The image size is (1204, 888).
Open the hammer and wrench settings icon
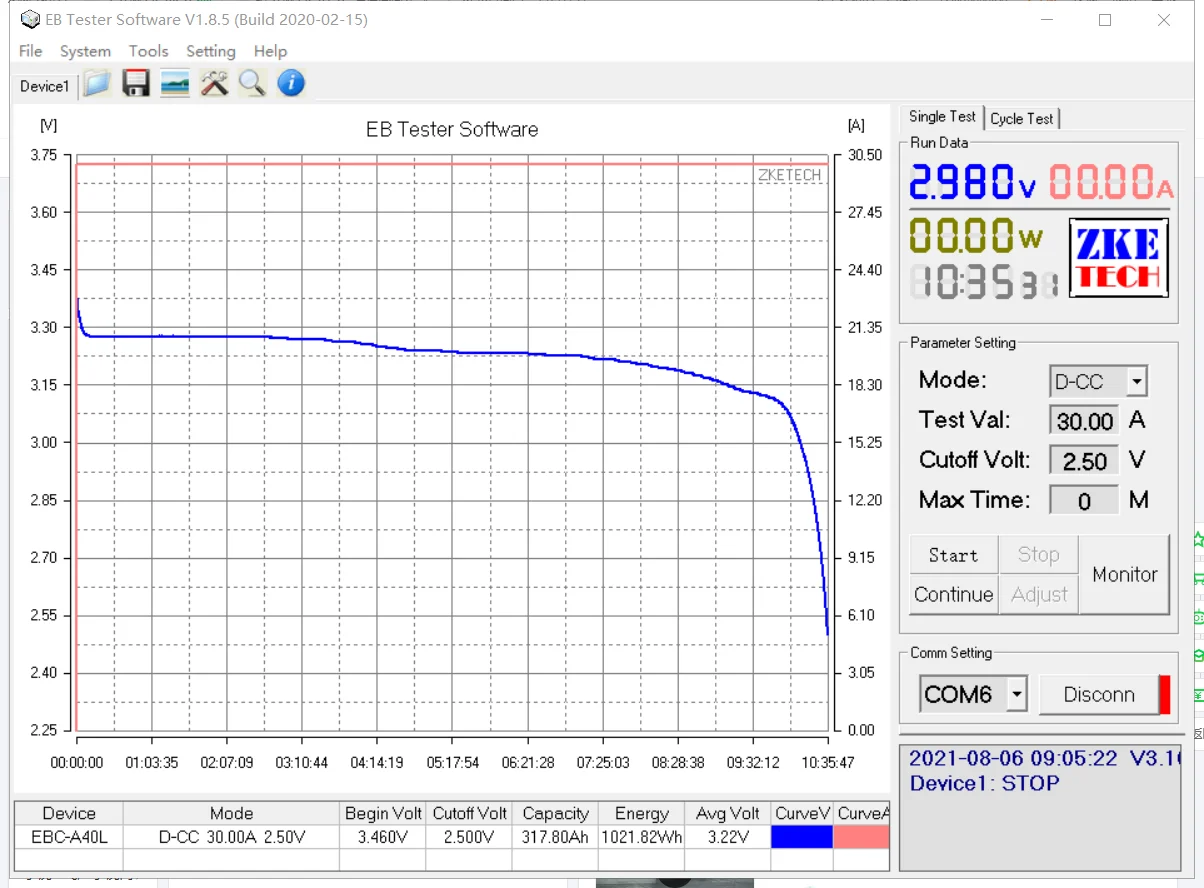(x=214, y=84)
